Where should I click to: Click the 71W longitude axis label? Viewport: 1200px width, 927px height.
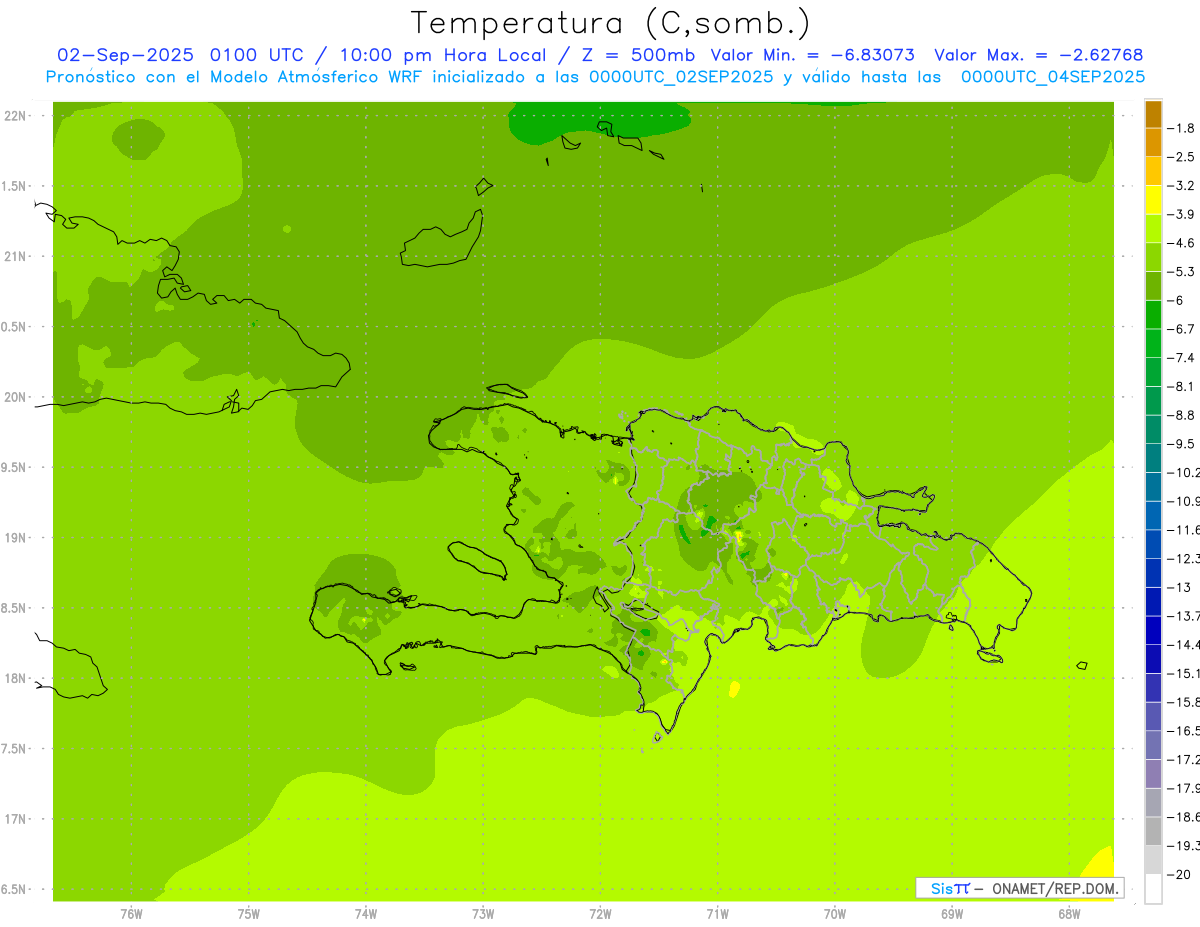point(717,914)
